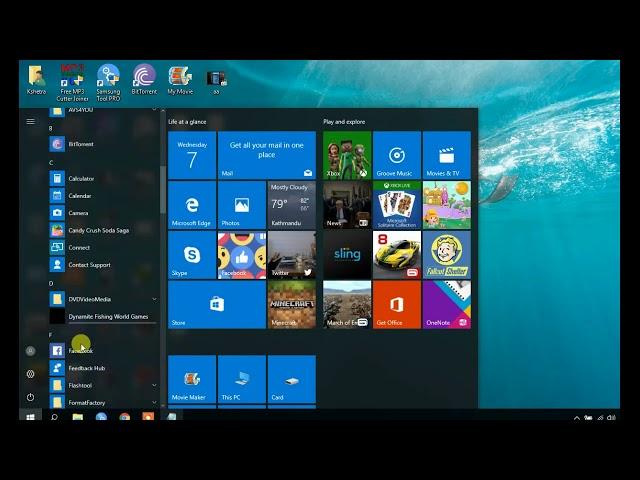Open Settings gear in Start sidebar

(31, 374)
